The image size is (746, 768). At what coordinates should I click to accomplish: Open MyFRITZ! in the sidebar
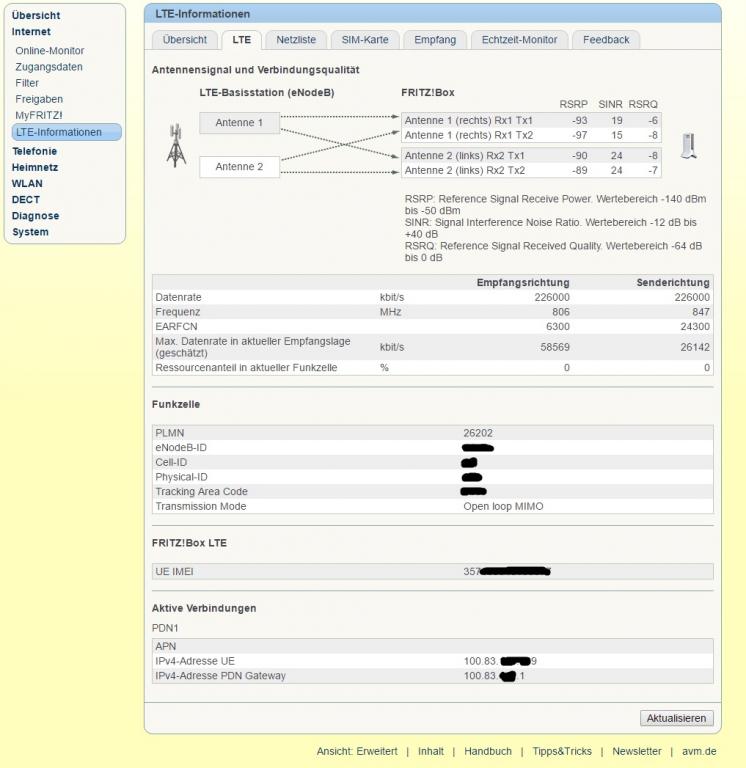point(39,115)
